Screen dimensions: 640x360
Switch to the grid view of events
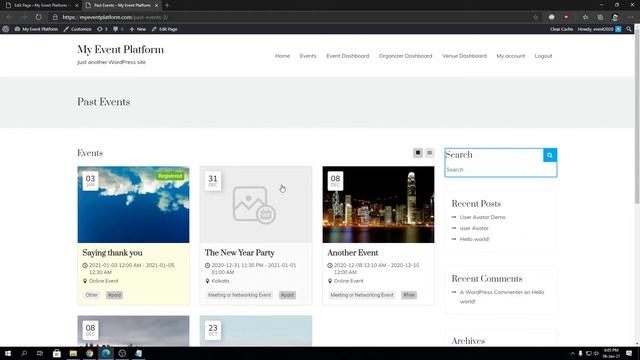tap(418, 153)
